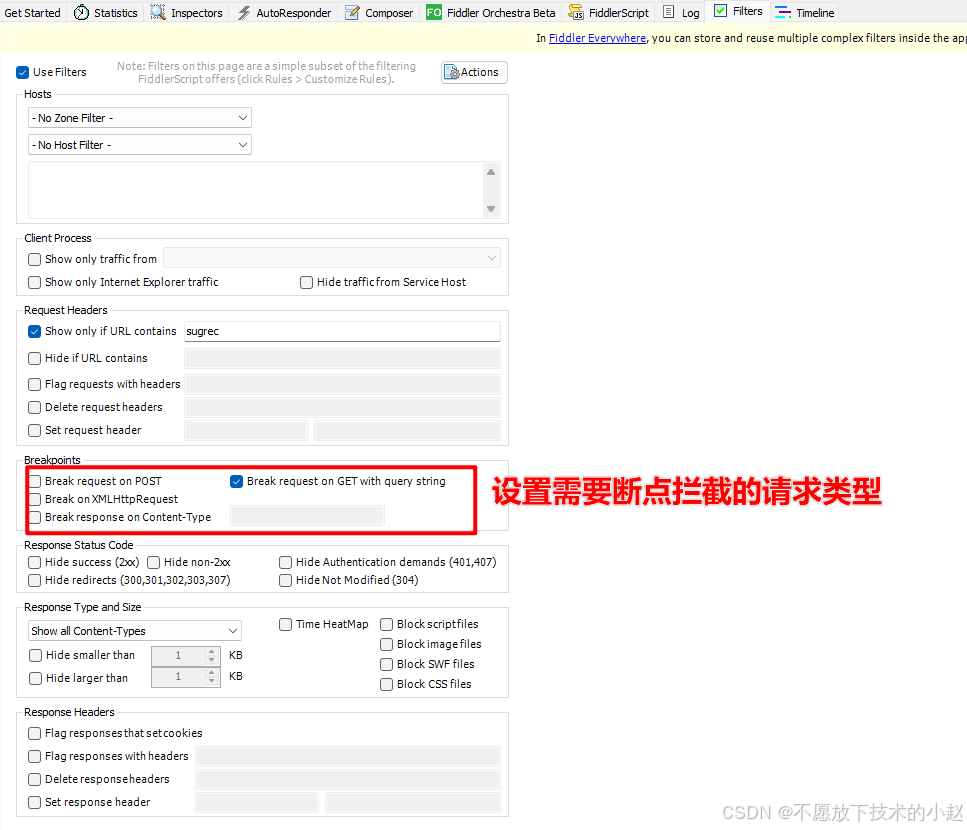Click inside the hosts list text area
This screenshot has width=967, height=830.
tap(256, 190)
